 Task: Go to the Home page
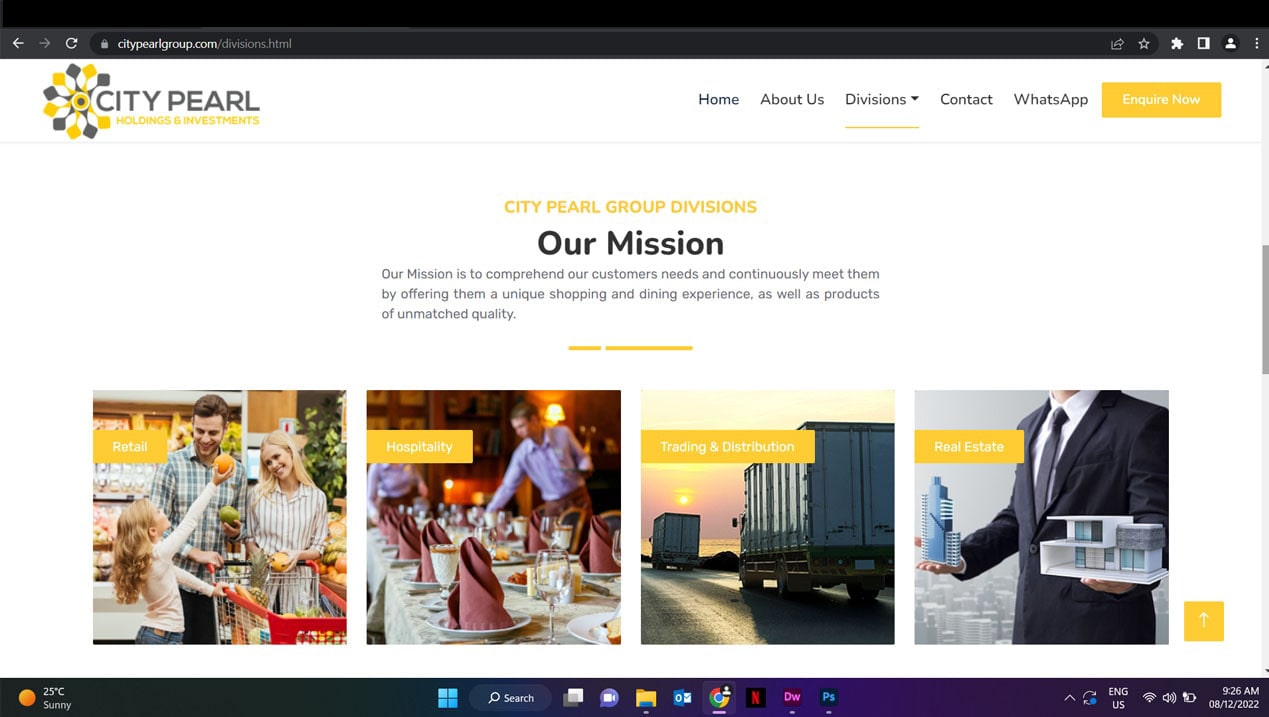(718, 100)
